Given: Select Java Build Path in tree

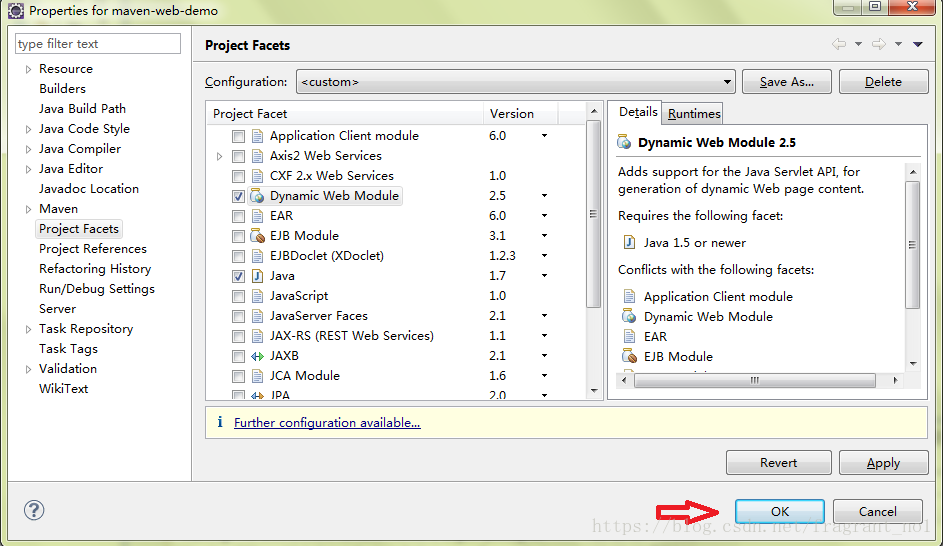Looking at the screenshot, I should (82, 109).
